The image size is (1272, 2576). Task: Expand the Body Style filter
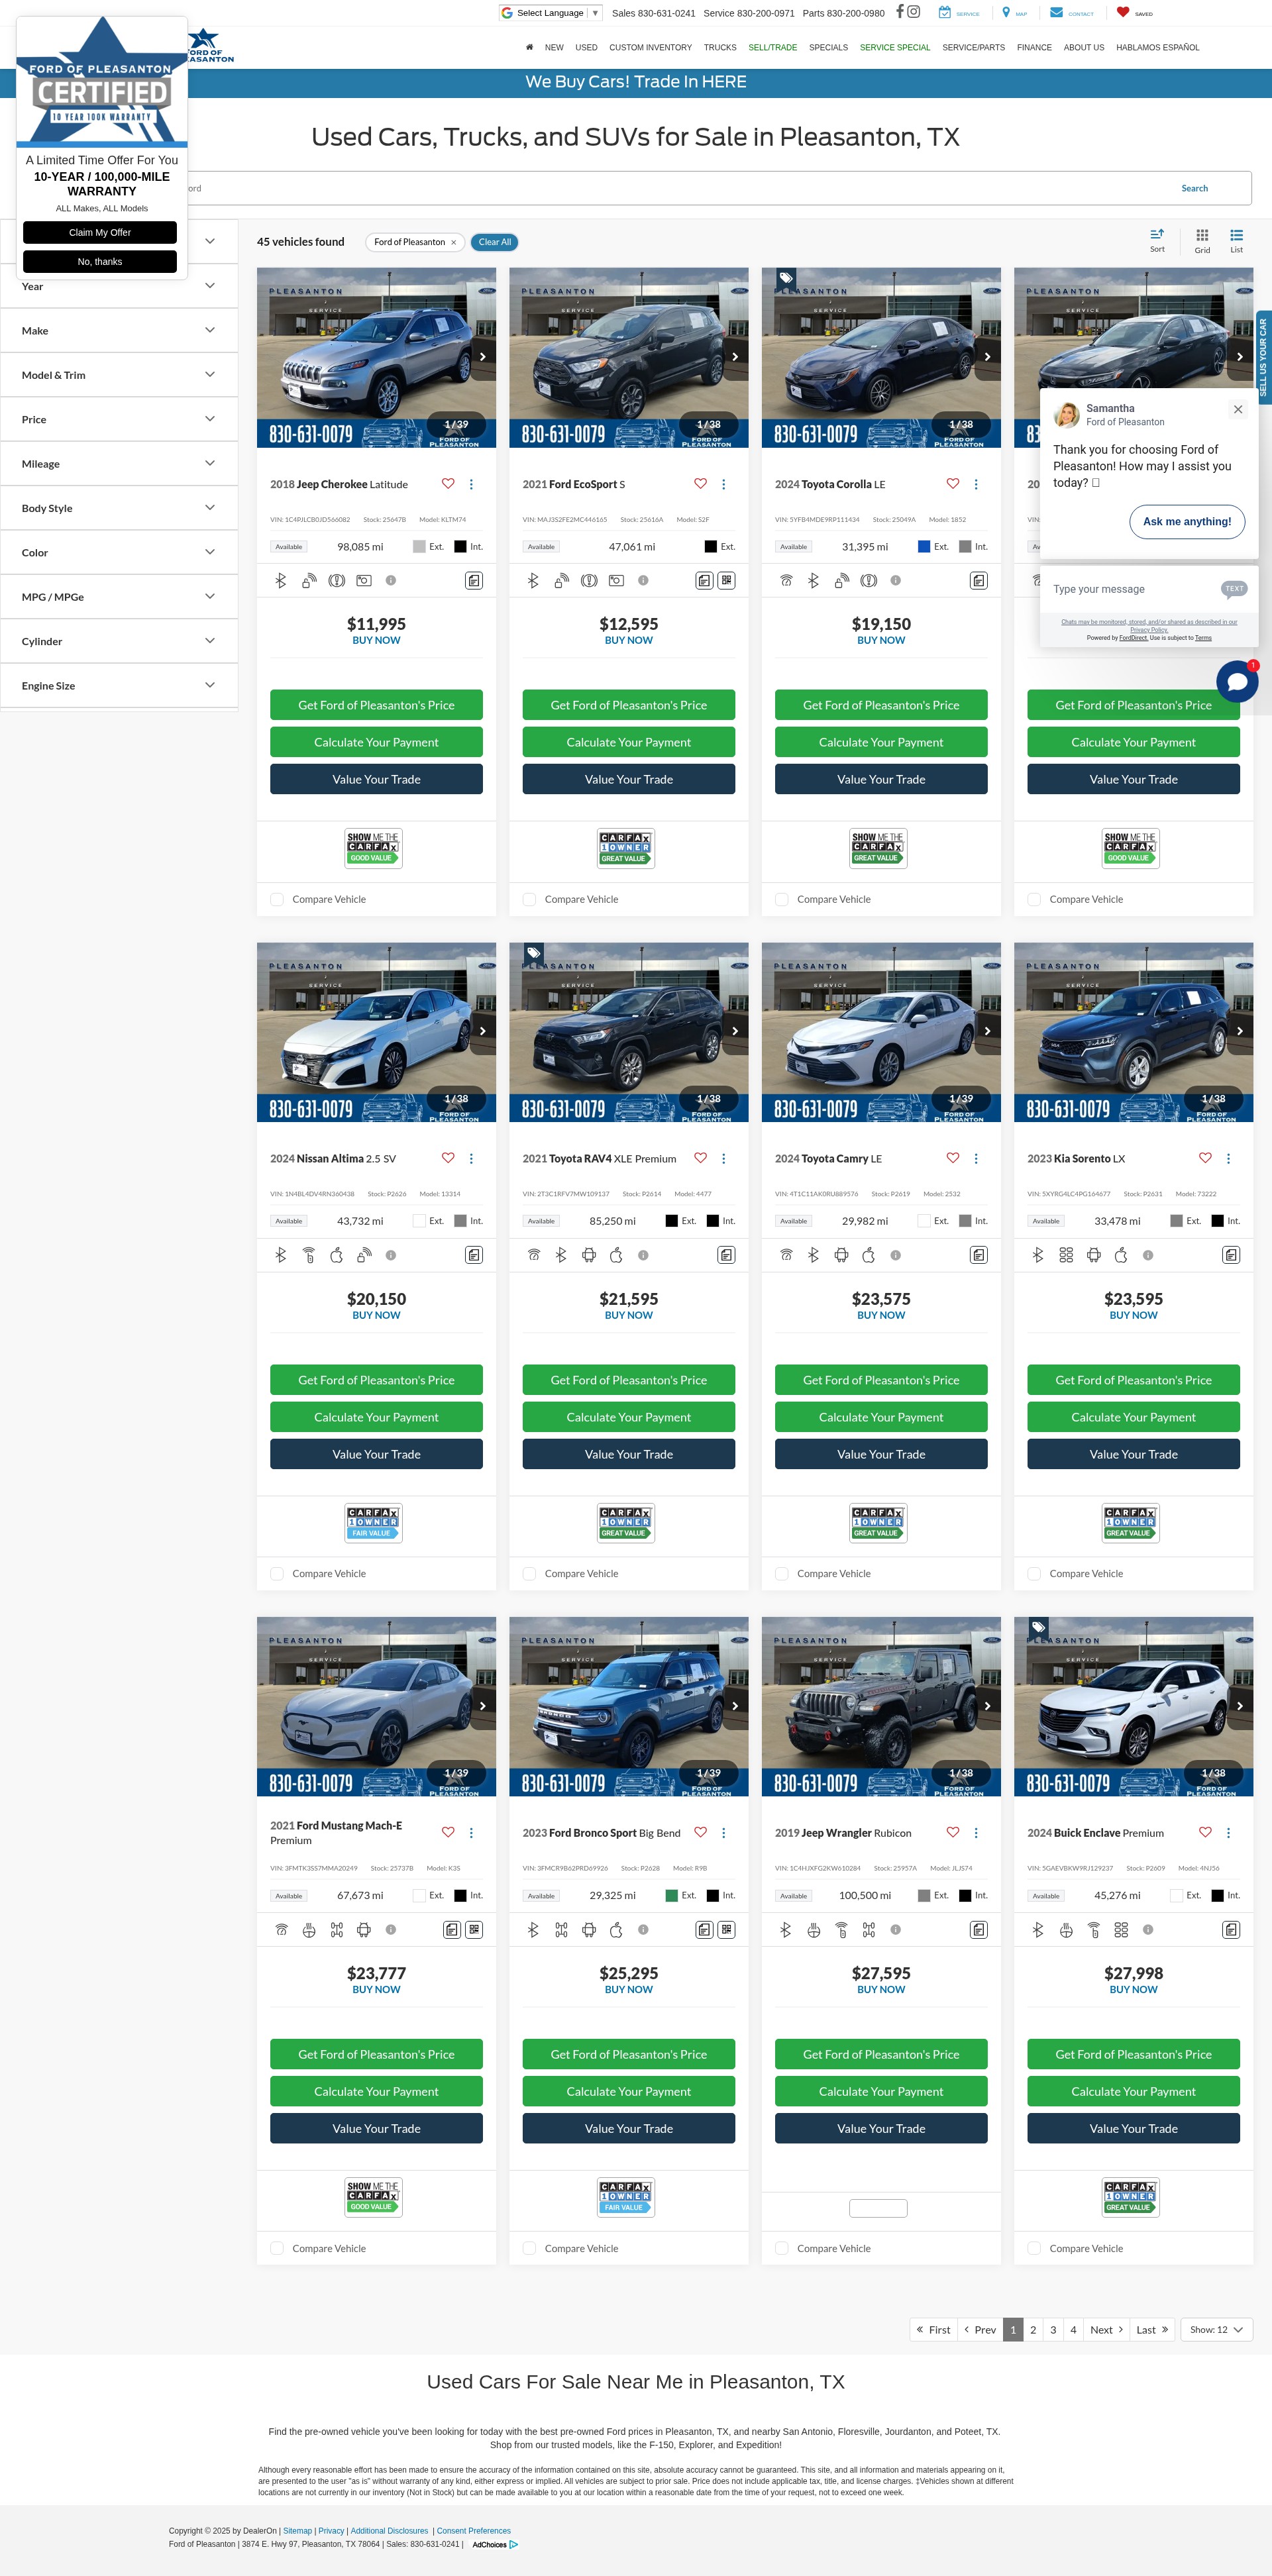(x=119, y=508)
